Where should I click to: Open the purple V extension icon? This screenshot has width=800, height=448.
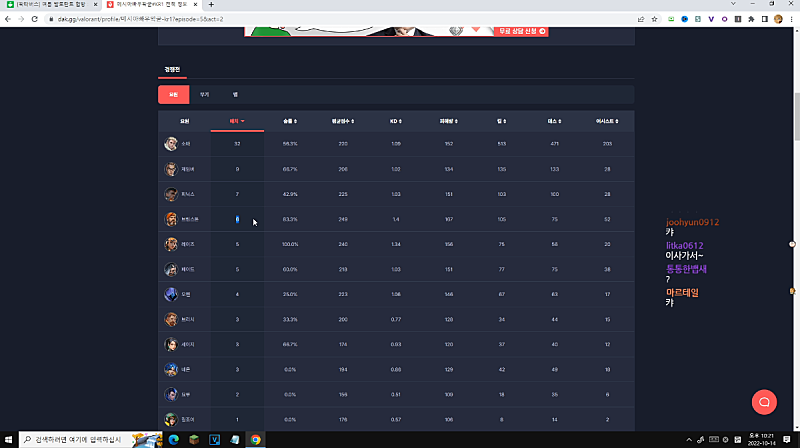point(711,19)
